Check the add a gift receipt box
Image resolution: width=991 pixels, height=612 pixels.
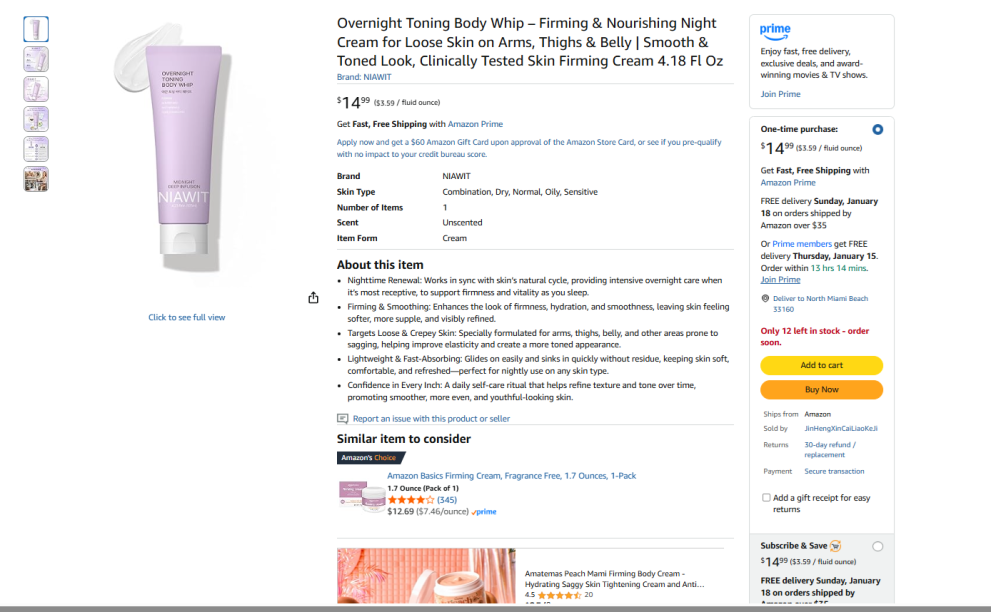tap(766, 497)
